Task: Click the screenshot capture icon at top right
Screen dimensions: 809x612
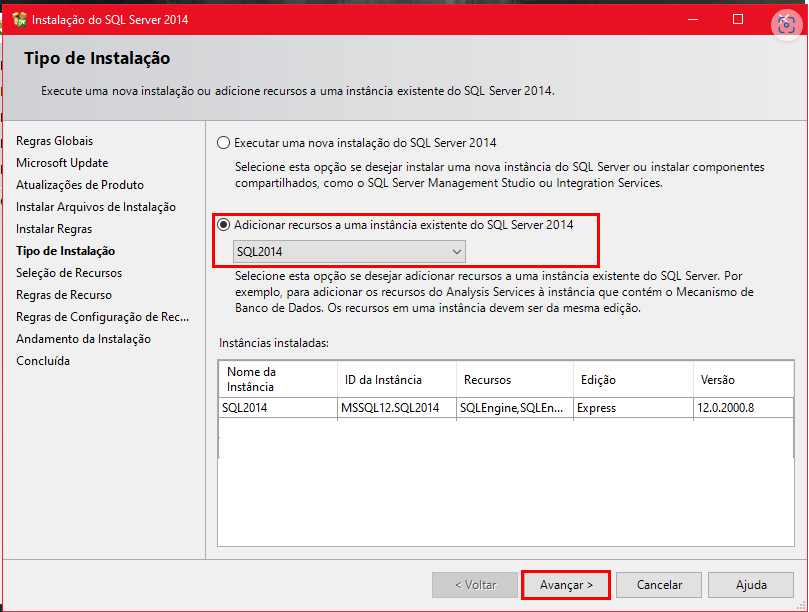Action: point(785,25)
